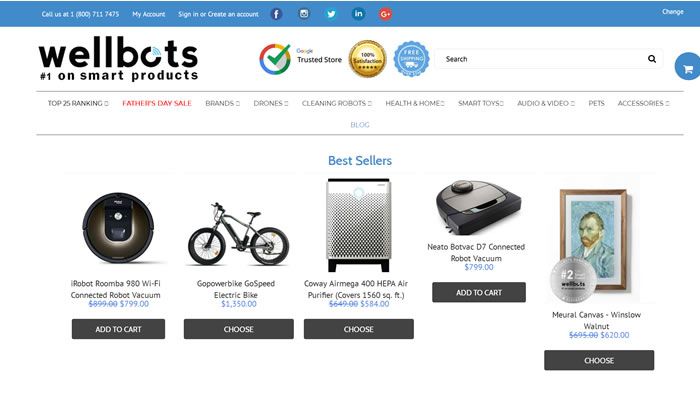
Task: Open the Facebook social icon
Action: pos(276,14)
